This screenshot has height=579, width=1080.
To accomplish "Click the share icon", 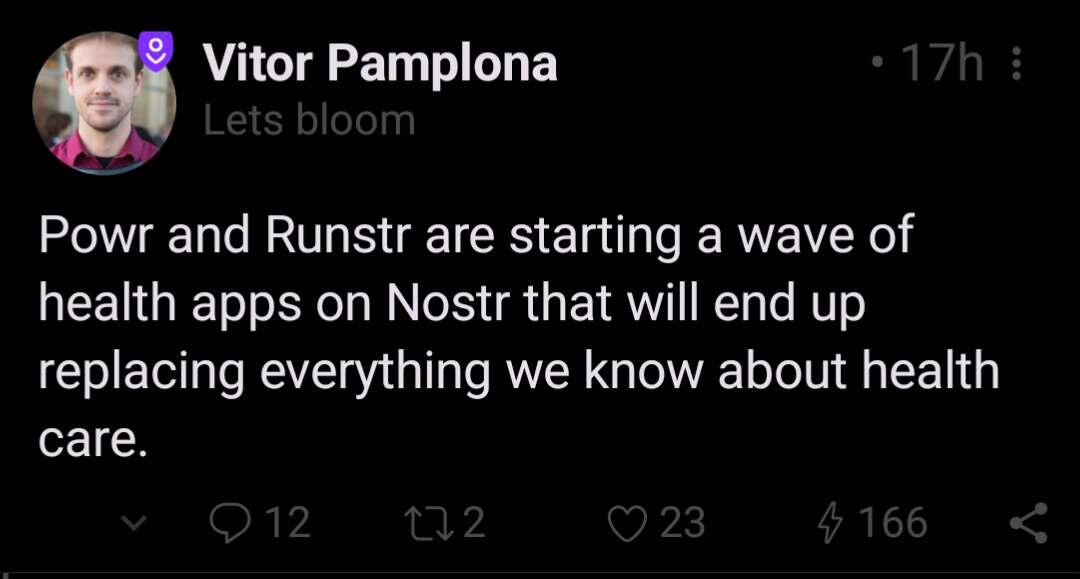I will (x=1029, y=523).
